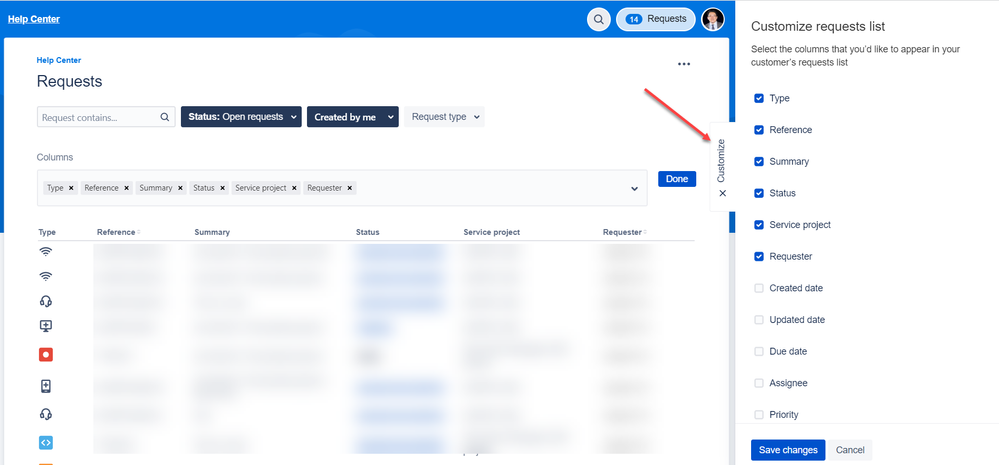Remove the Summary column chip
Screen dimensions: 999x465
180,188
